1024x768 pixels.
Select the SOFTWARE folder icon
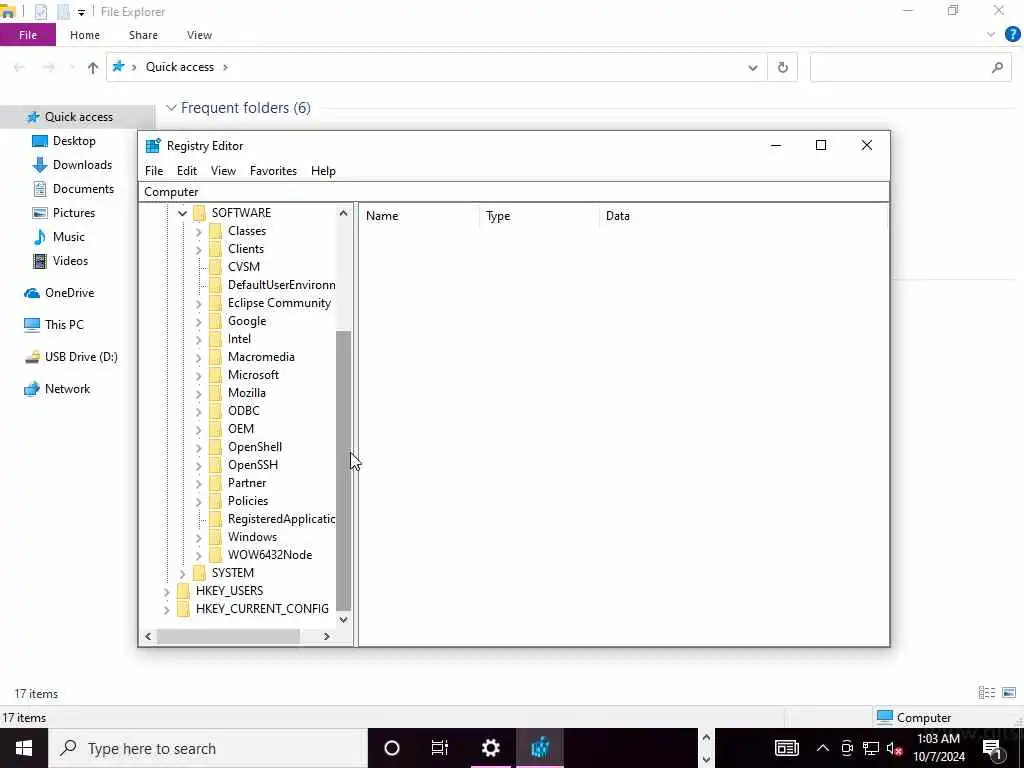[200, 213]
